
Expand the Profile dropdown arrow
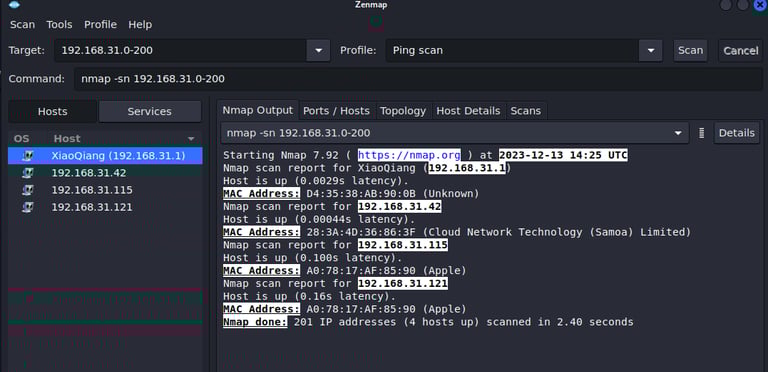(651, 50)
